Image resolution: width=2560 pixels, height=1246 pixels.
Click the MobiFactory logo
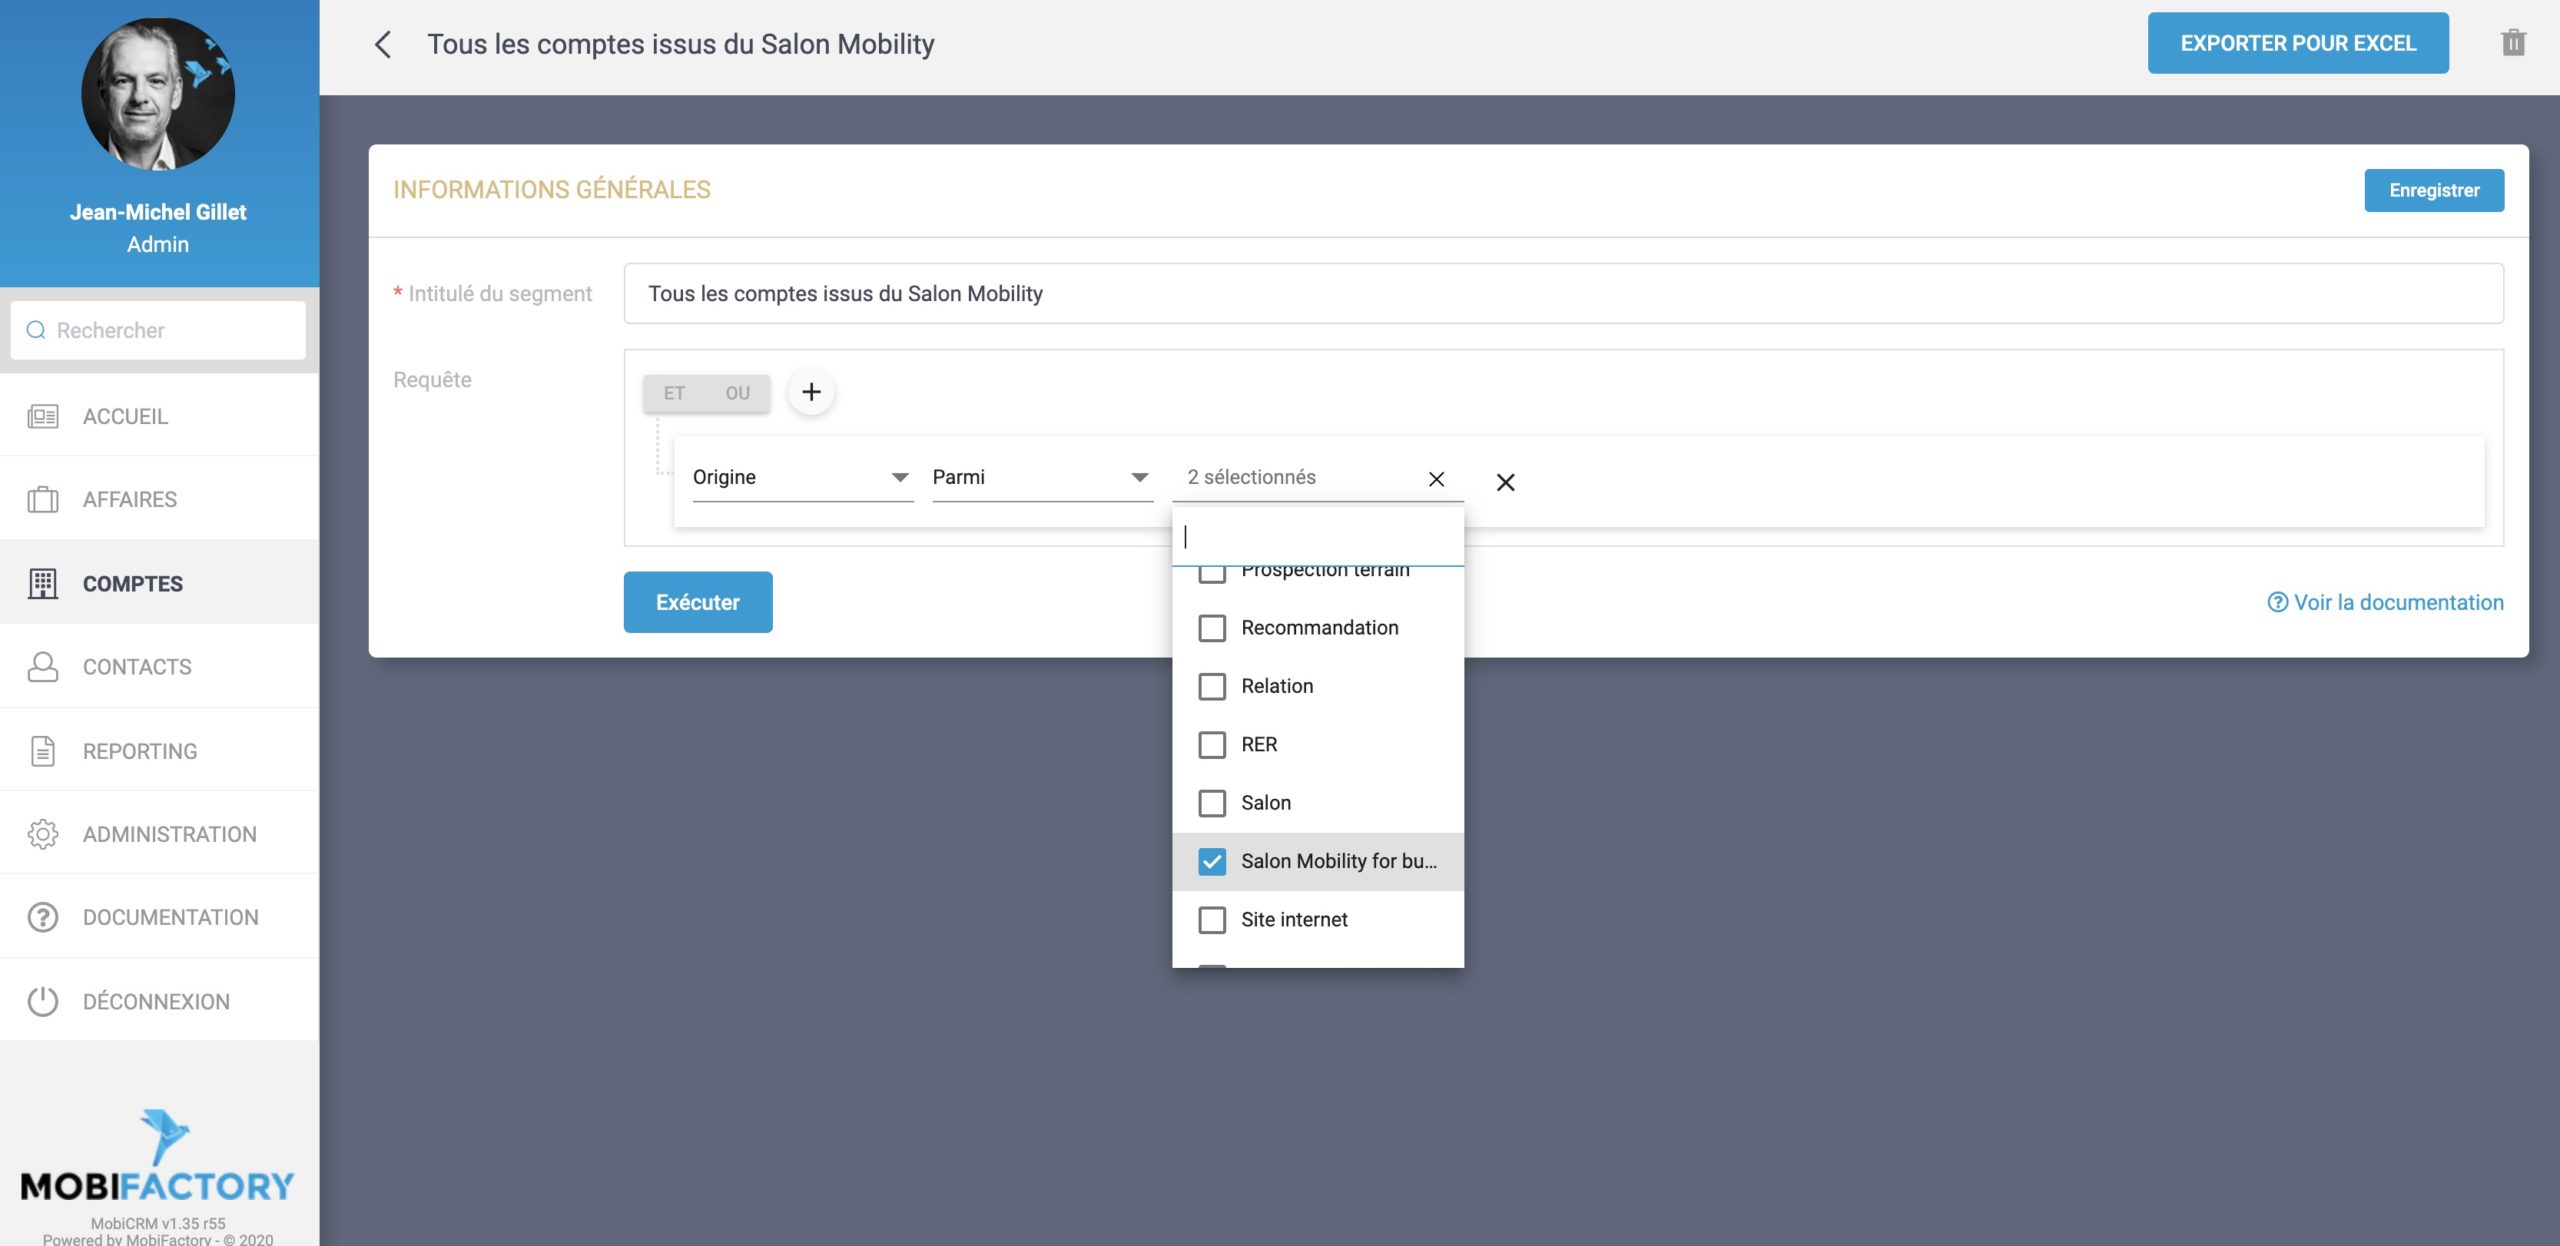158,1155
